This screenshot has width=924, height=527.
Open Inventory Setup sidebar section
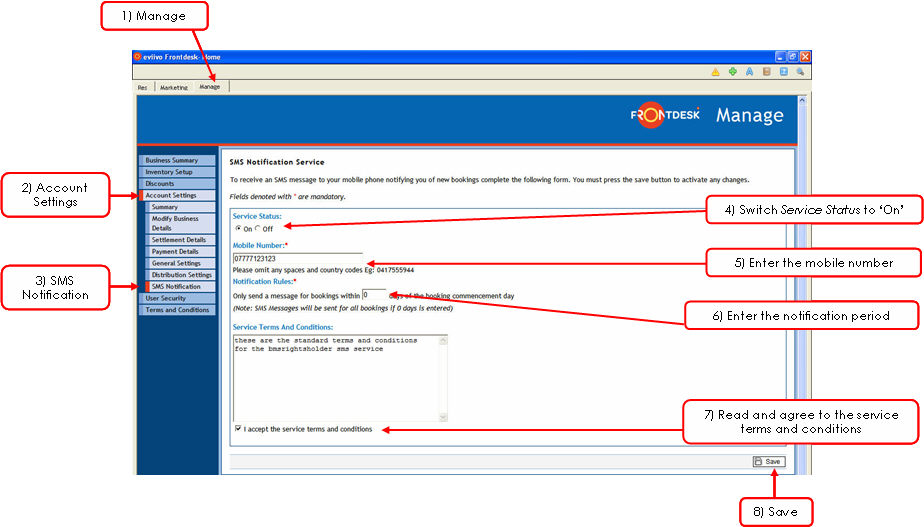coord(169,172)
